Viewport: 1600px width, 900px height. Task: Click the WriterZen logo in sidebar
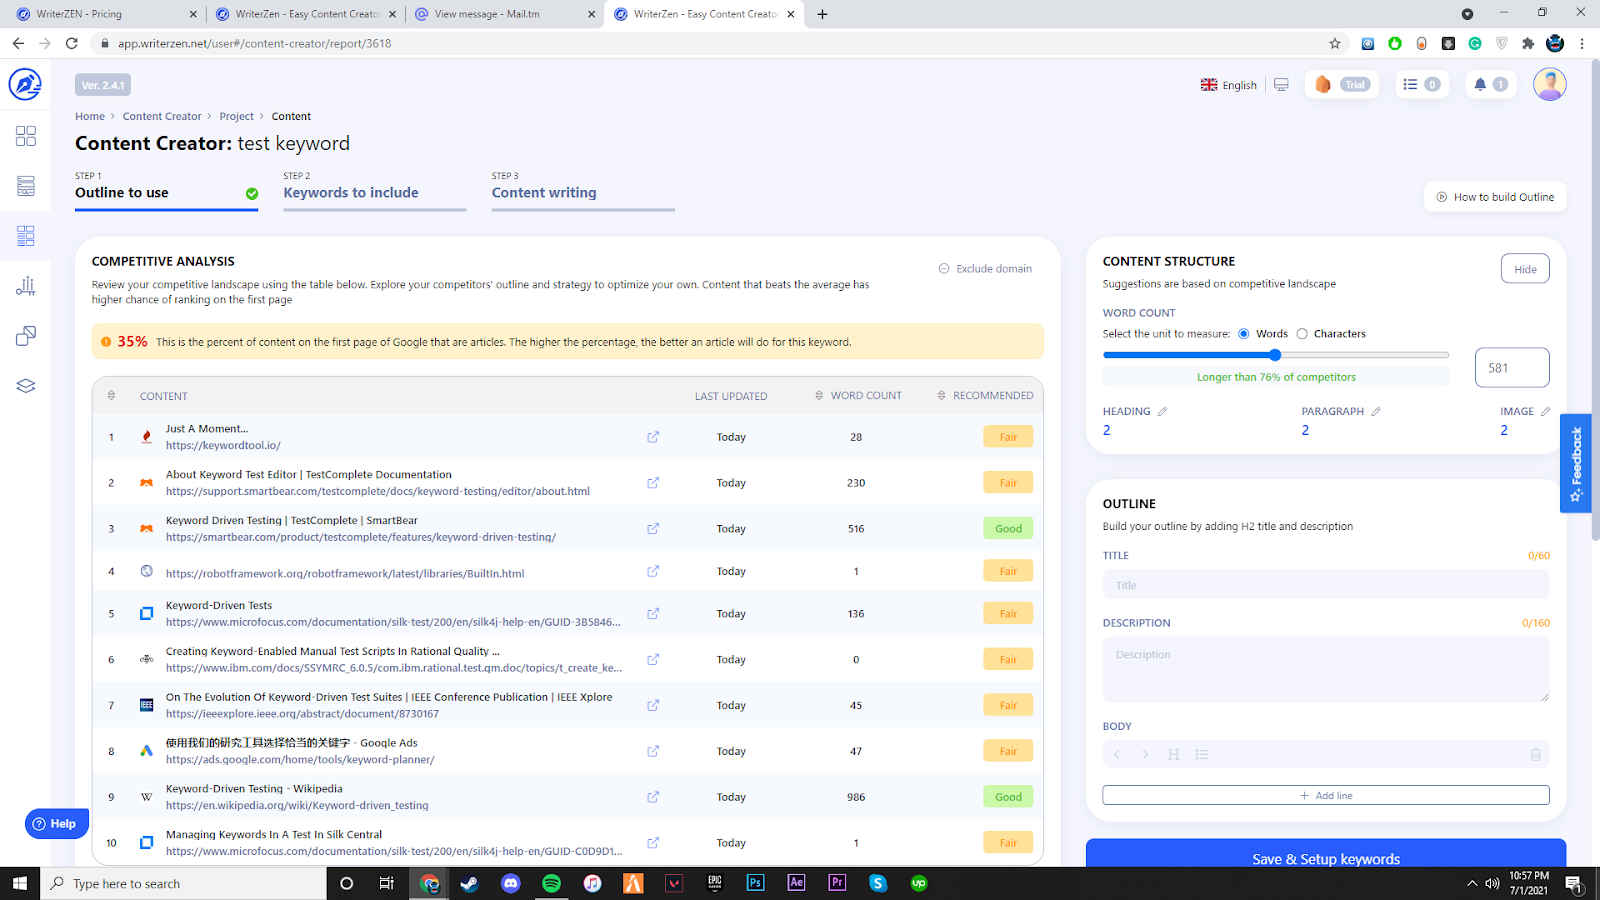tap(25, 84)
